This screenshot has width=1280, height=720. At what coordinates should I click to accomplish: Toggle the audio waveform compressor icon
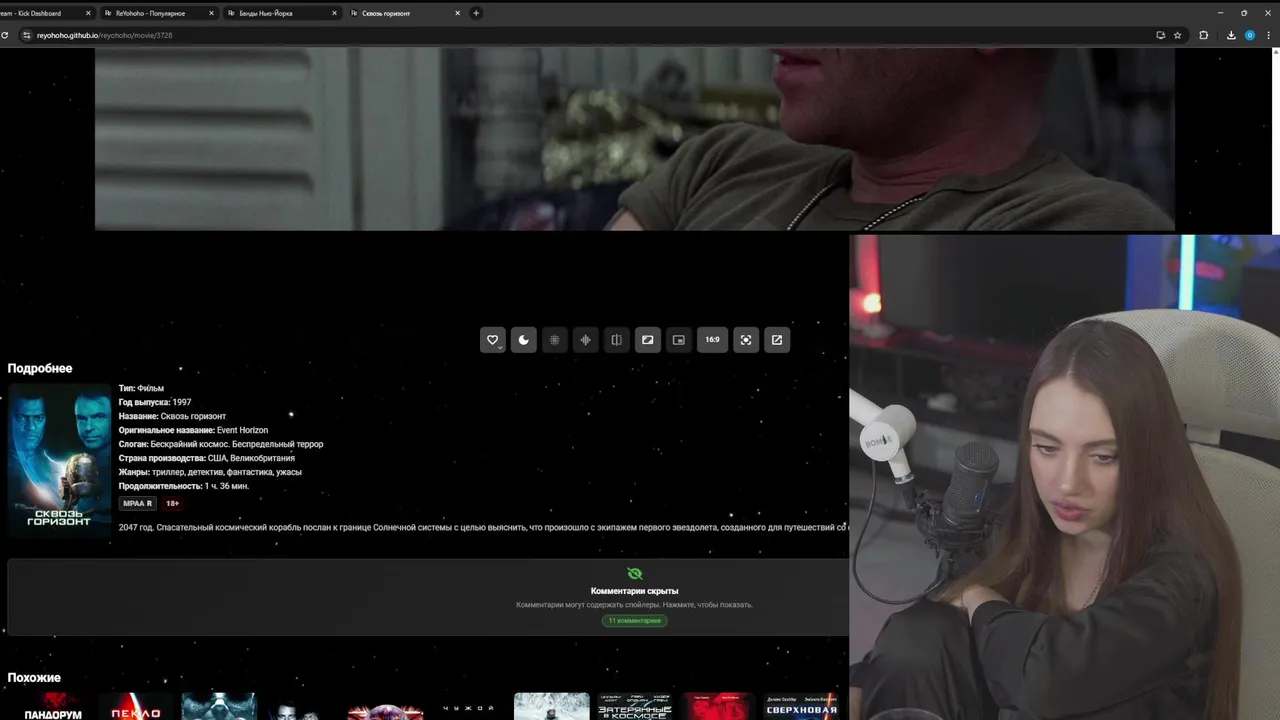(585, 340)
